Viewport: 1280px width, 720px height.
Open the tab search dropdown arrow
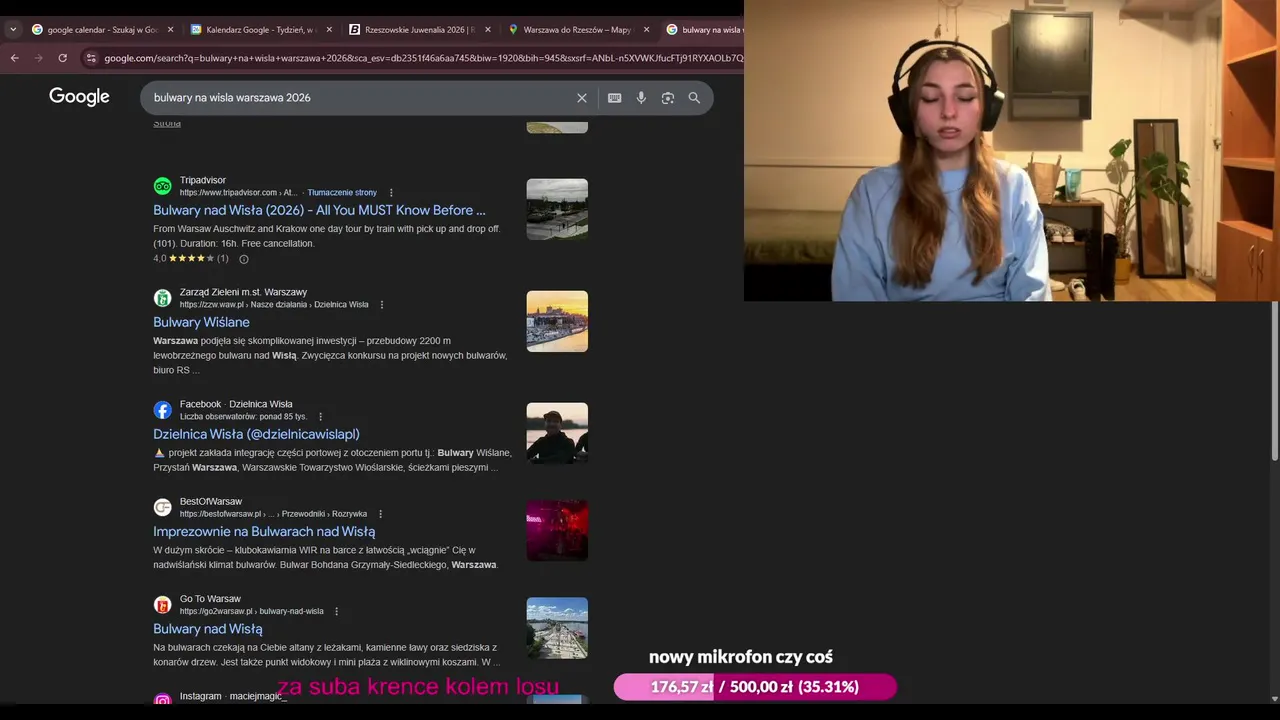pos(13,30)
